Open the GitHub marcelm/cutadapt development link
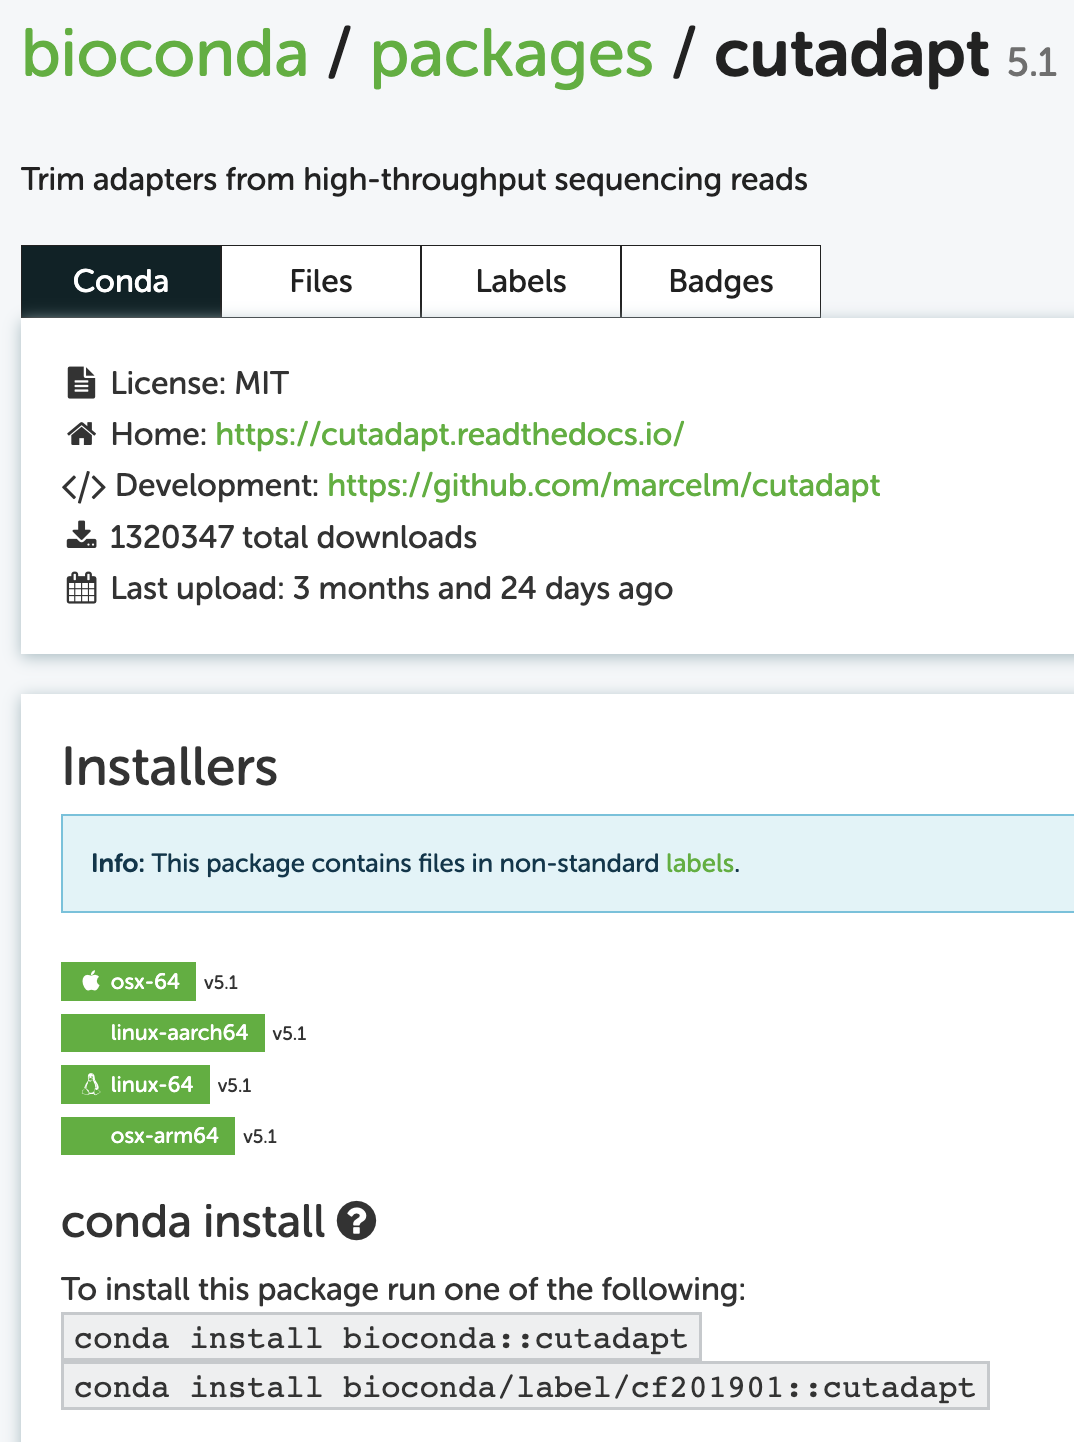This screenshot has height=1442, width=1074. (603, 485)
